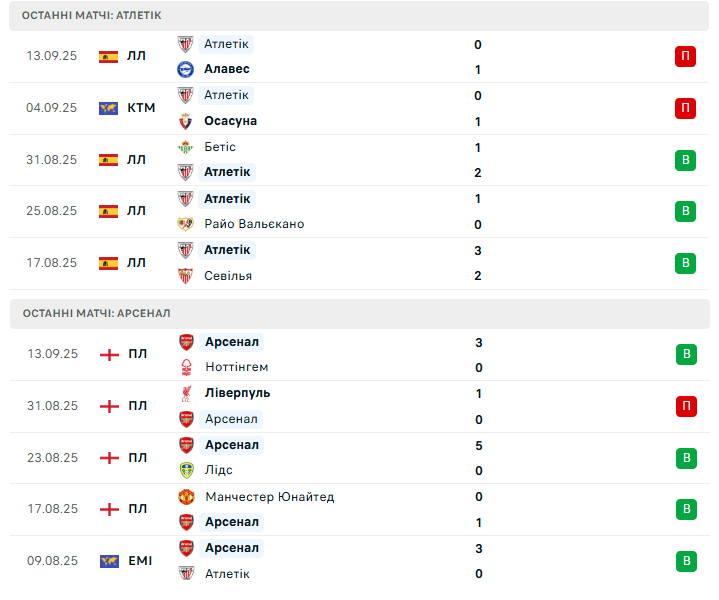Viewport: 719px width, 600px height.
Task: Click the Ноттінгем club crest icon
Action: (x=187, y=367)
